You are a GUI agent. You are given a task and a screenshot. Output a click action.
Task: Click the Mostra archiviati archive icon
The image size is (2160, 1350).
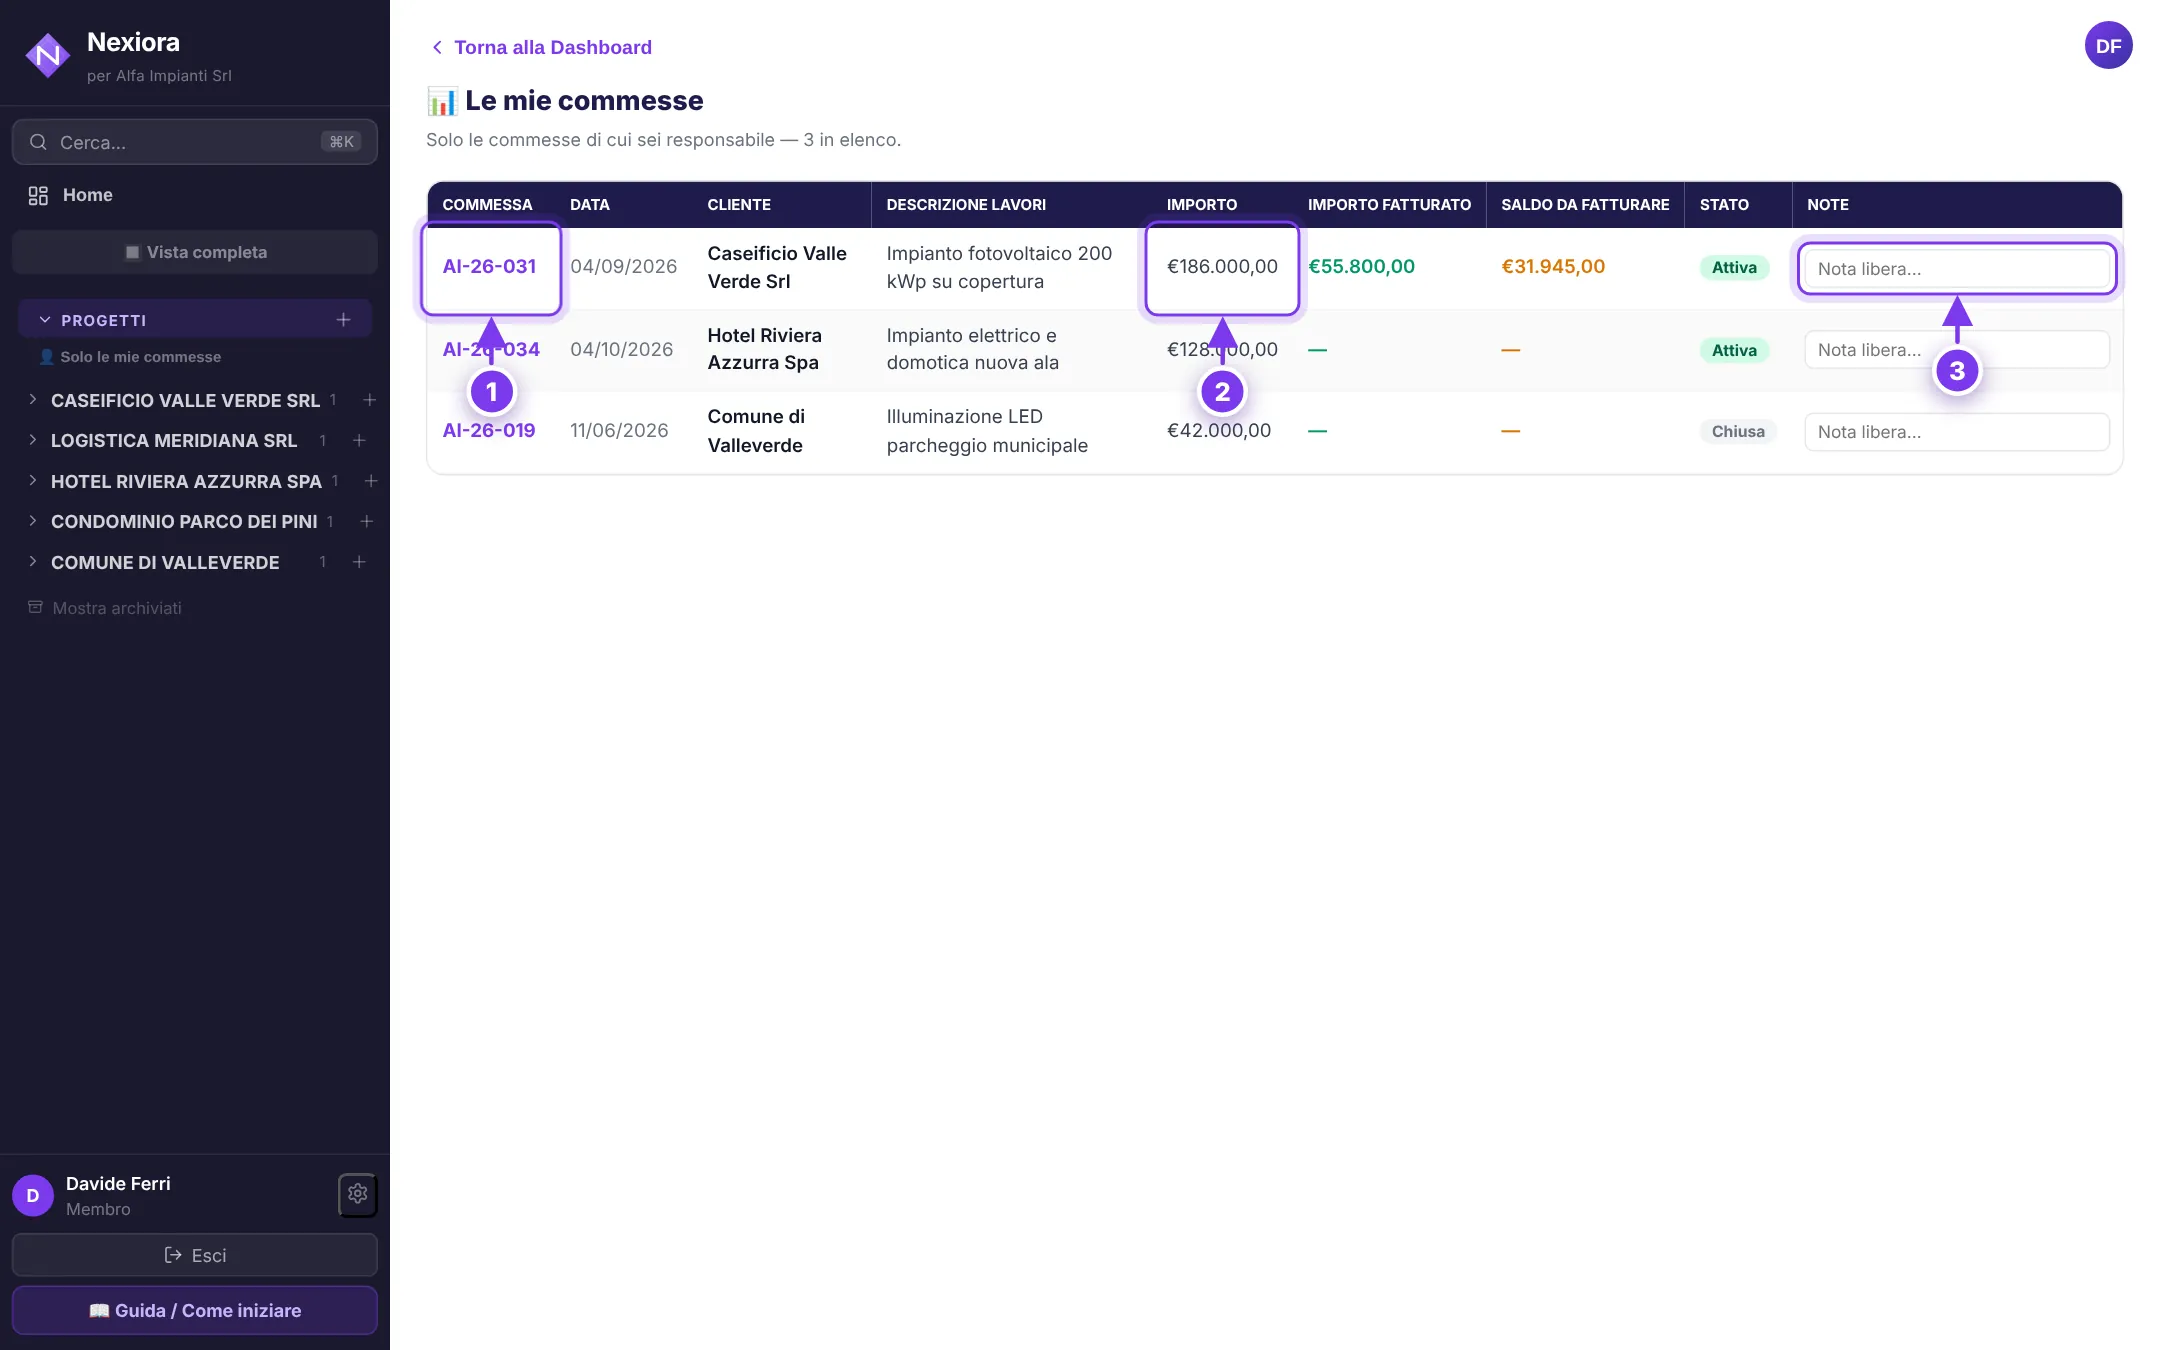click(35, 607)
